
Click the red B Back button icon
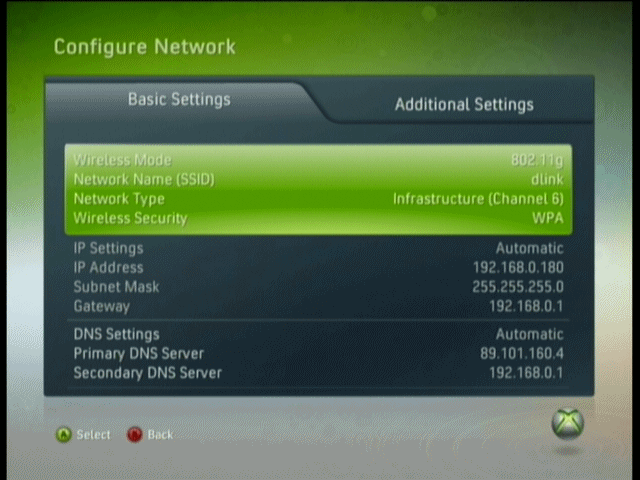[135, 435]
